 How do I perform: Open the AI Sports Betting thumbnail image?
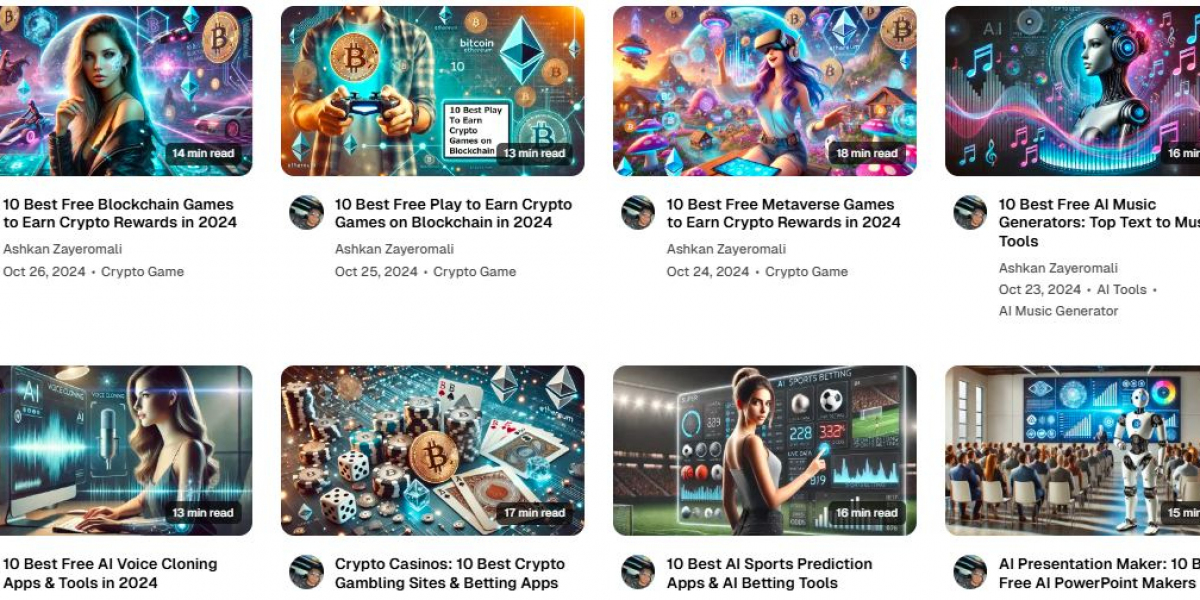point(764,450)
